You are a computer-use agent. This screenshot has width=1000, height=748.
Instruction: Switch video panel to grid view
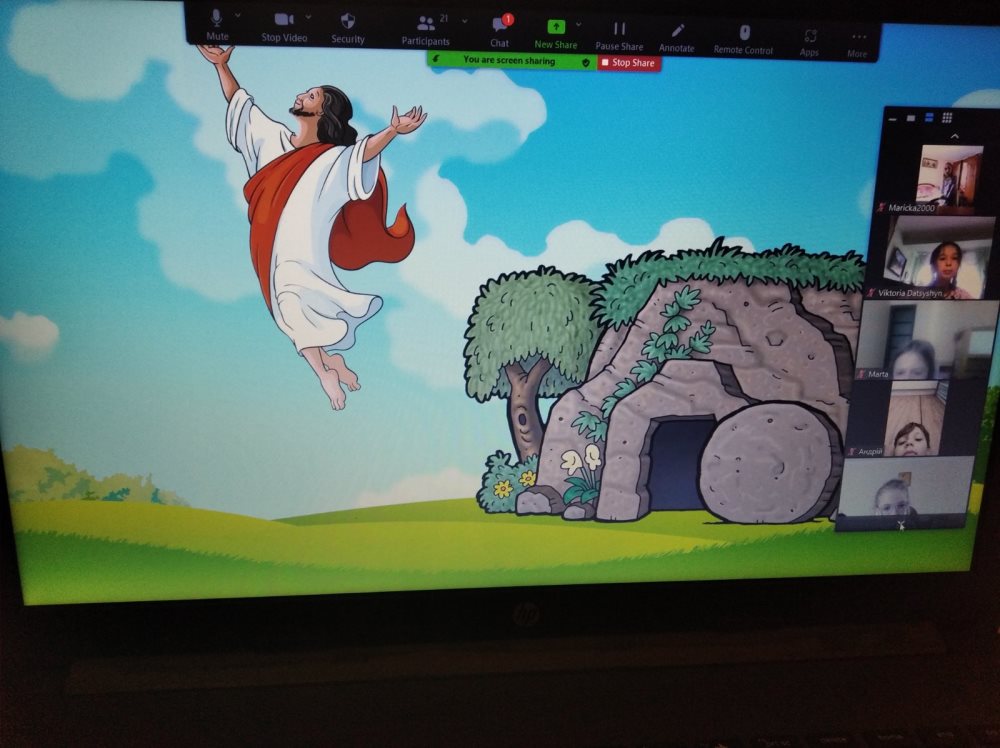[x=947, y=117]
